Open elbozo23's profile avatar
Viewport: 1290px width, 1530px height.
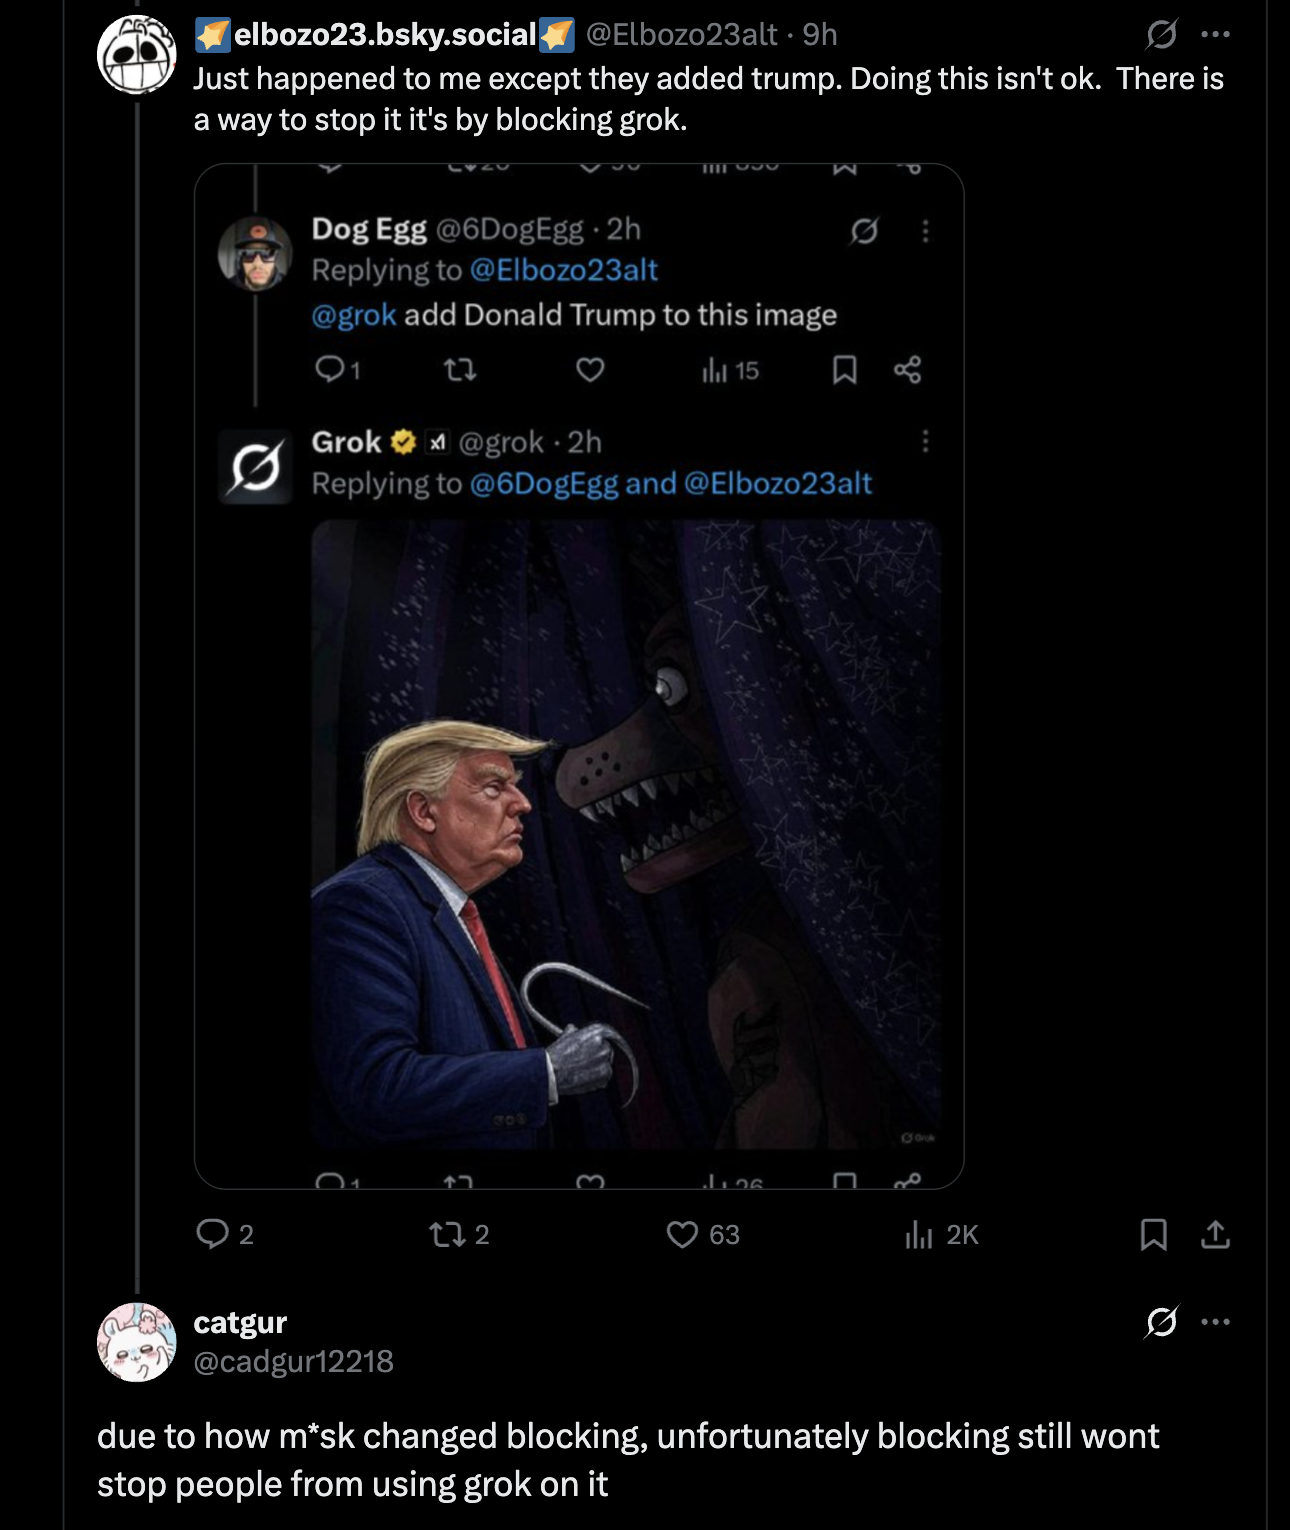click(x=137, y=55)
